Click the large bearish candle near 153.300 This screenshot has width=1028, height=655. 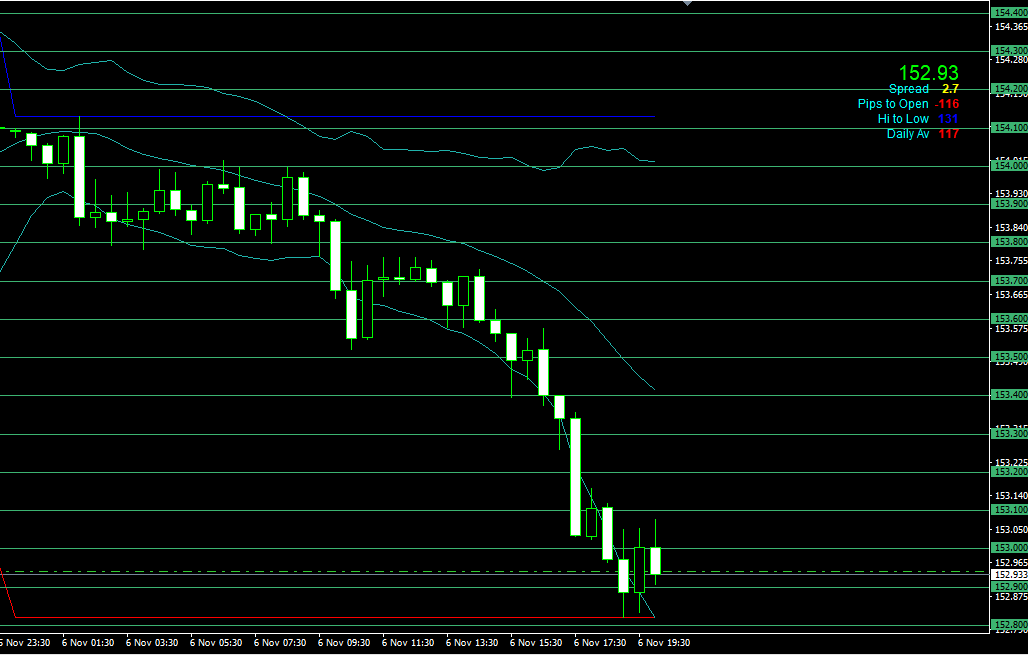point(576,477)
